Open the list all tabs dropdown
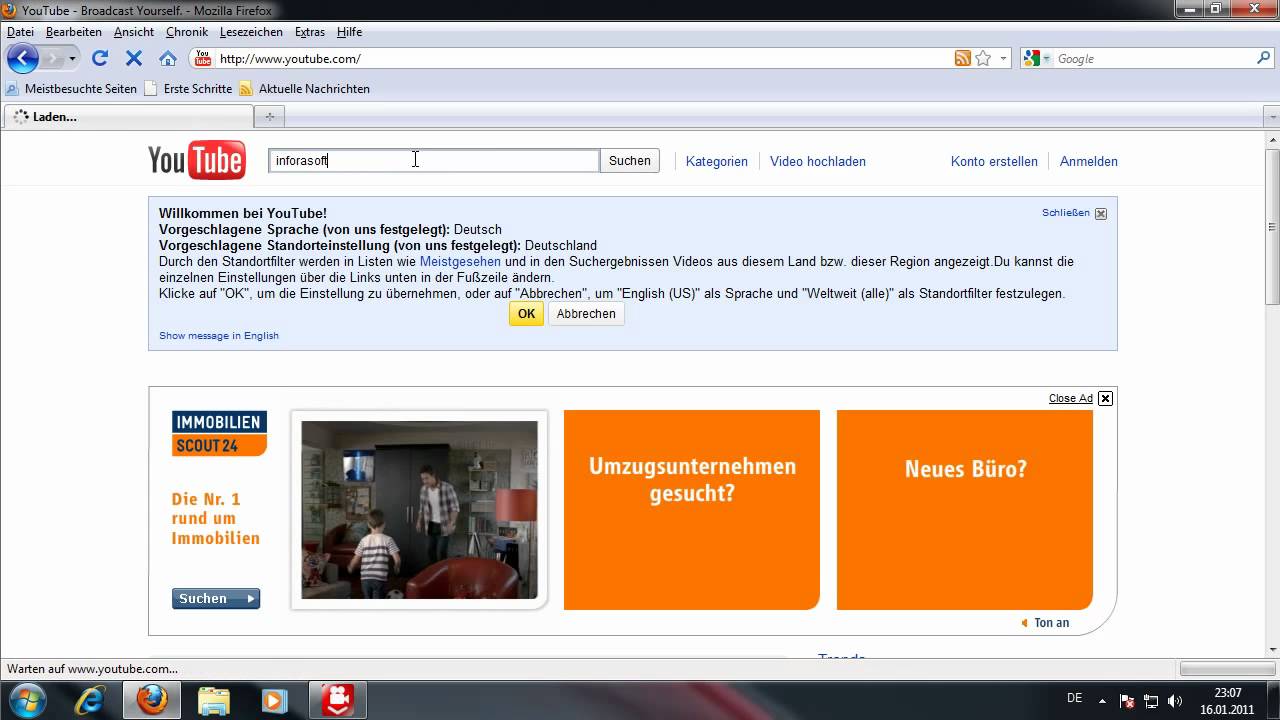The image size is (1280, 720). (x=1272, y=117)
